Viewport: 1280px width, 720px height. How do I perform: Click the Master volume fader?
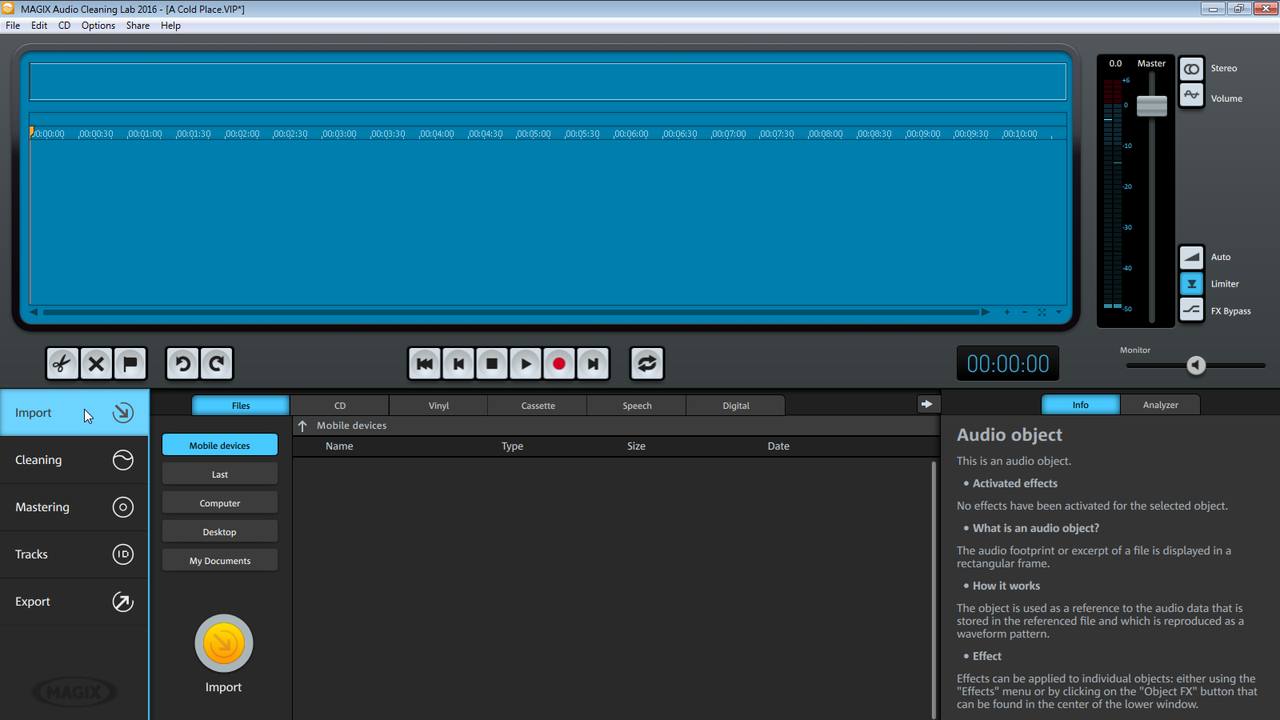pos(1152,105)
